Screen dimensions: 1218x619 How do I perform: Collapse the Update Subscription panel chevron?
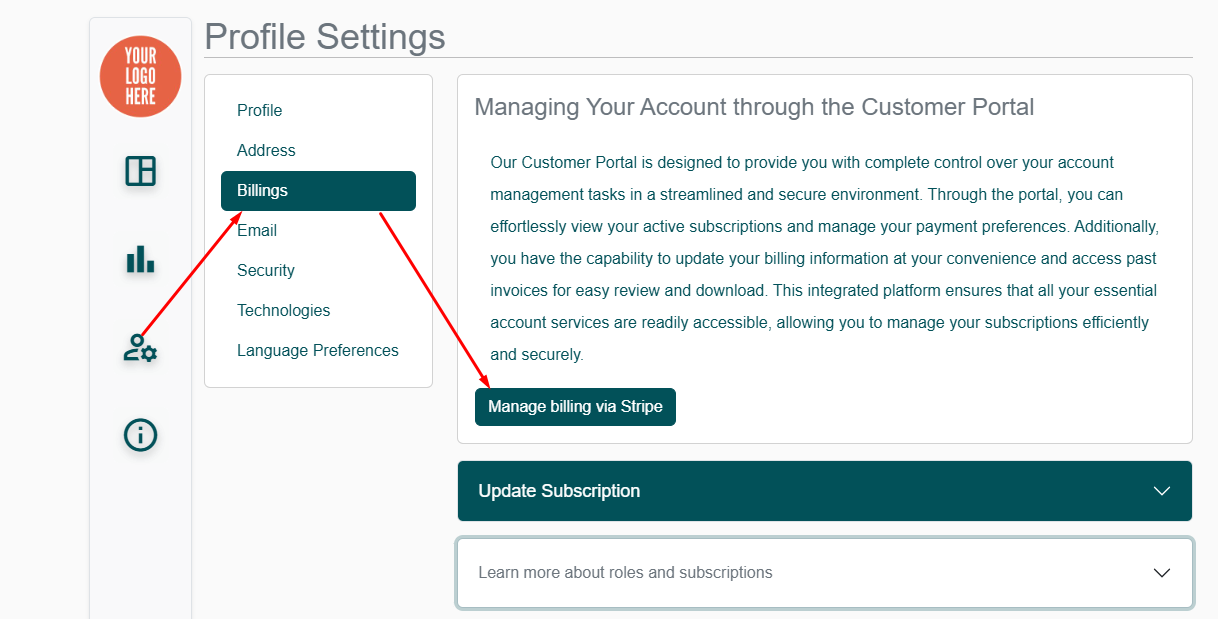[1161, 491]
